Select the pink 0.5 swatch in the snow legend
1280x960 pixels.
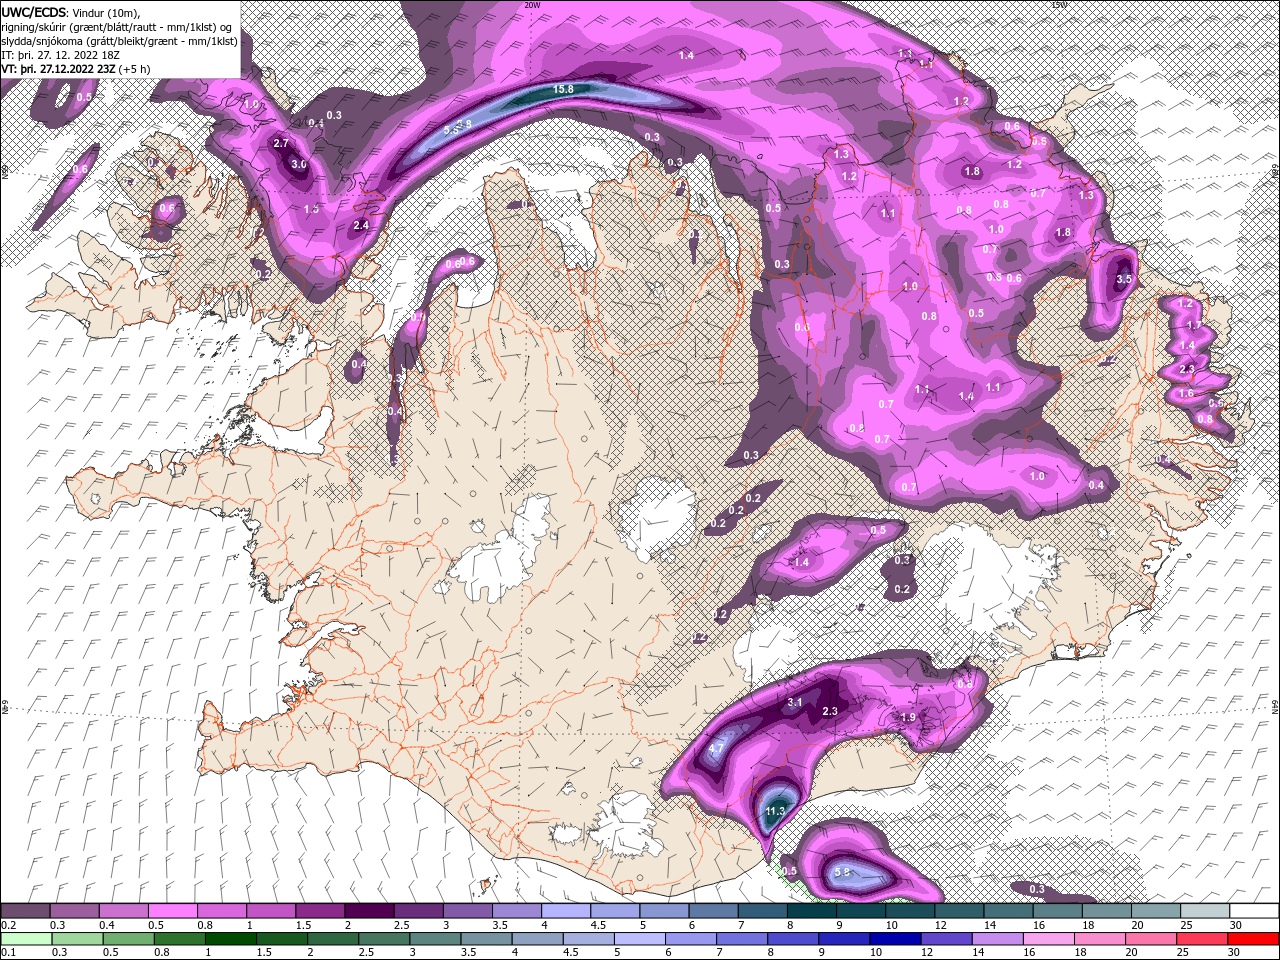tap(172, 911)
